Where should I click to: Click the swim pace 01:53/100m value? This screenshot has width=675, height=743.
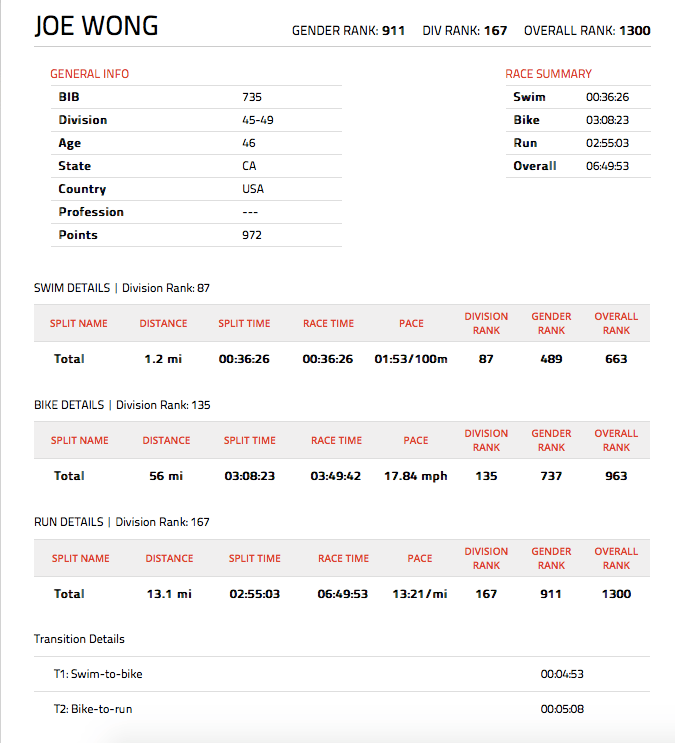coord(411,359)
